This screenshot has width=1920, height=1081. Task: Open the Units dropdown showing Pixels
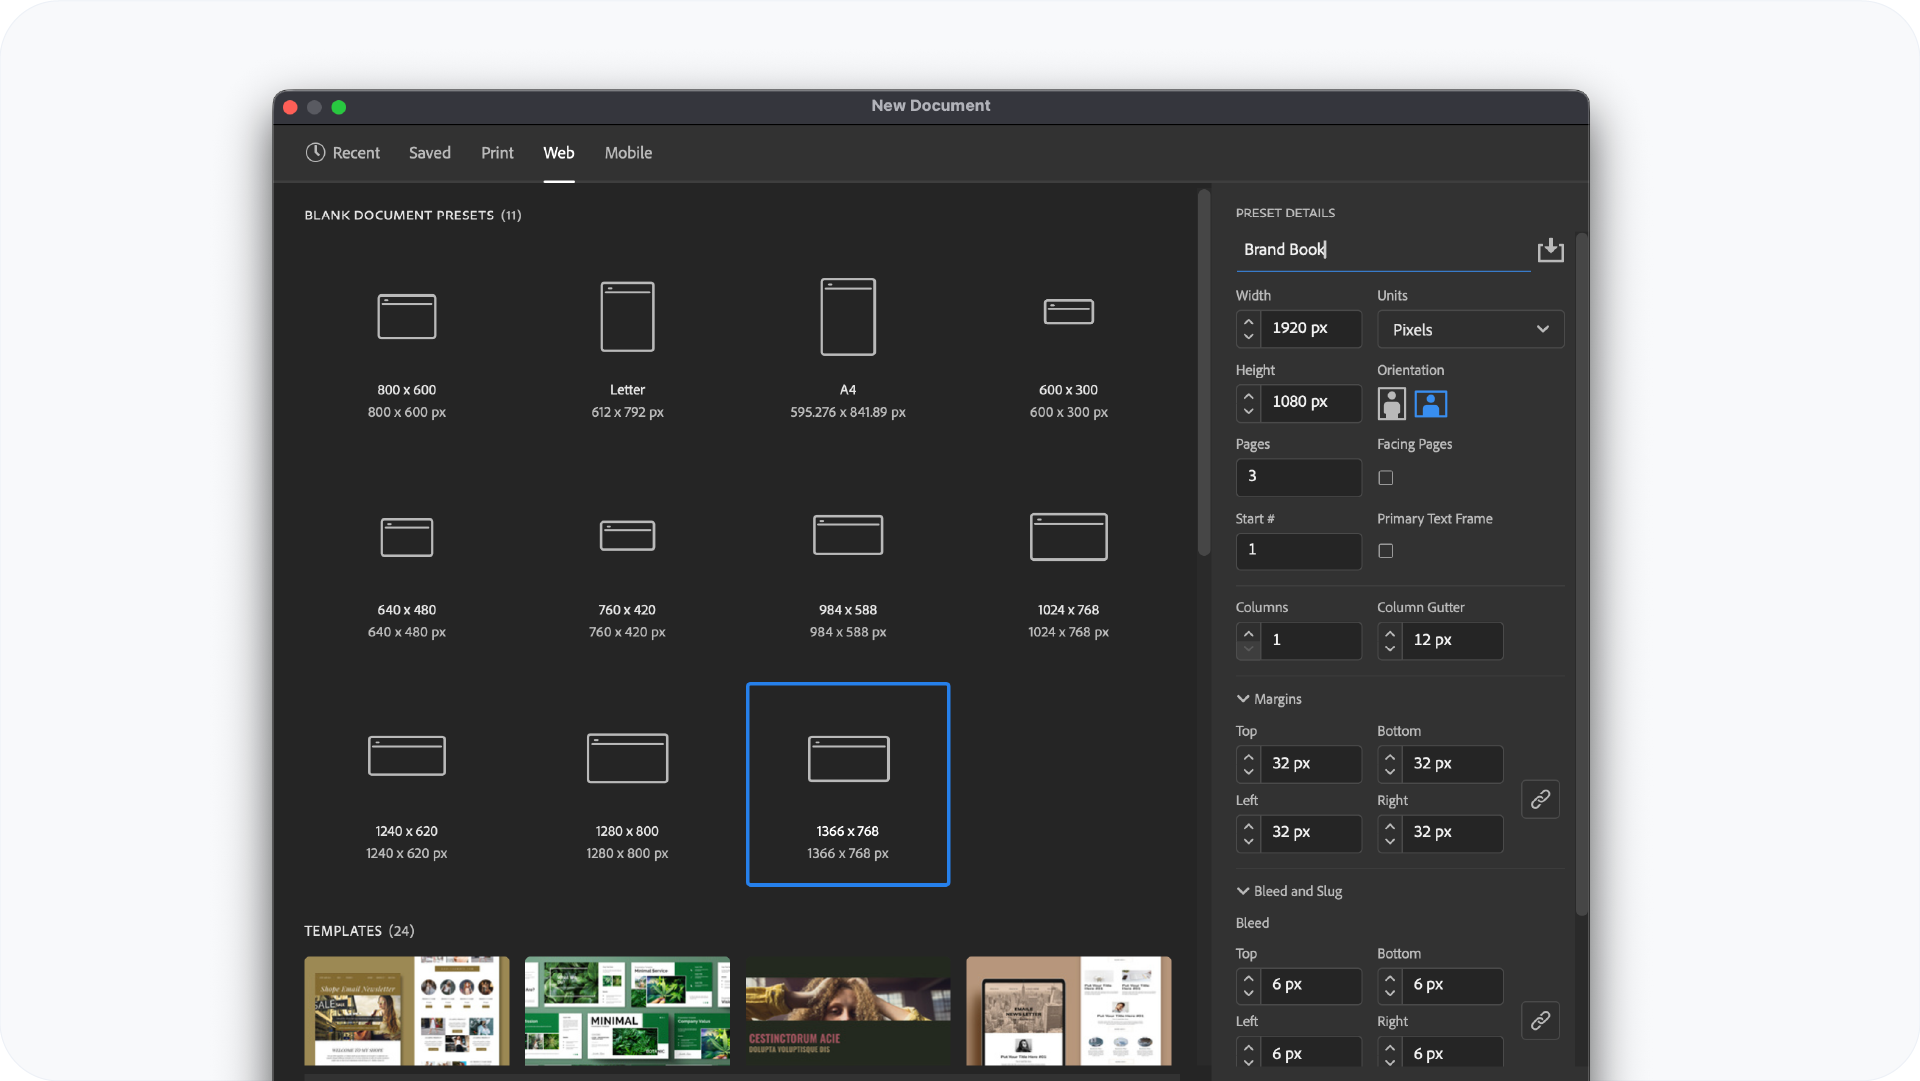pyautogui.click(x=1470, y=329)
